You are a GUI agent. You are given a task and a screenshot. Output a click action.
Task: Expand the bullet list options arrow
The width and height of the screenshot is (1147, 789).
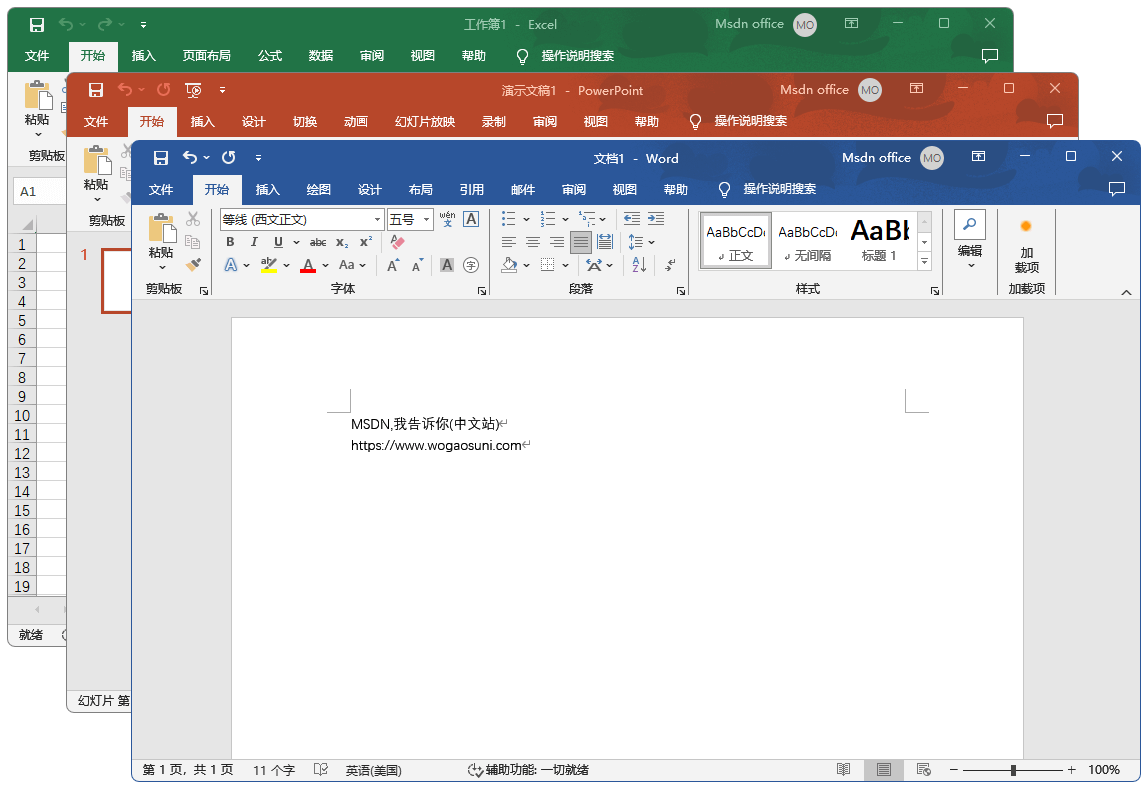point(526,219)
